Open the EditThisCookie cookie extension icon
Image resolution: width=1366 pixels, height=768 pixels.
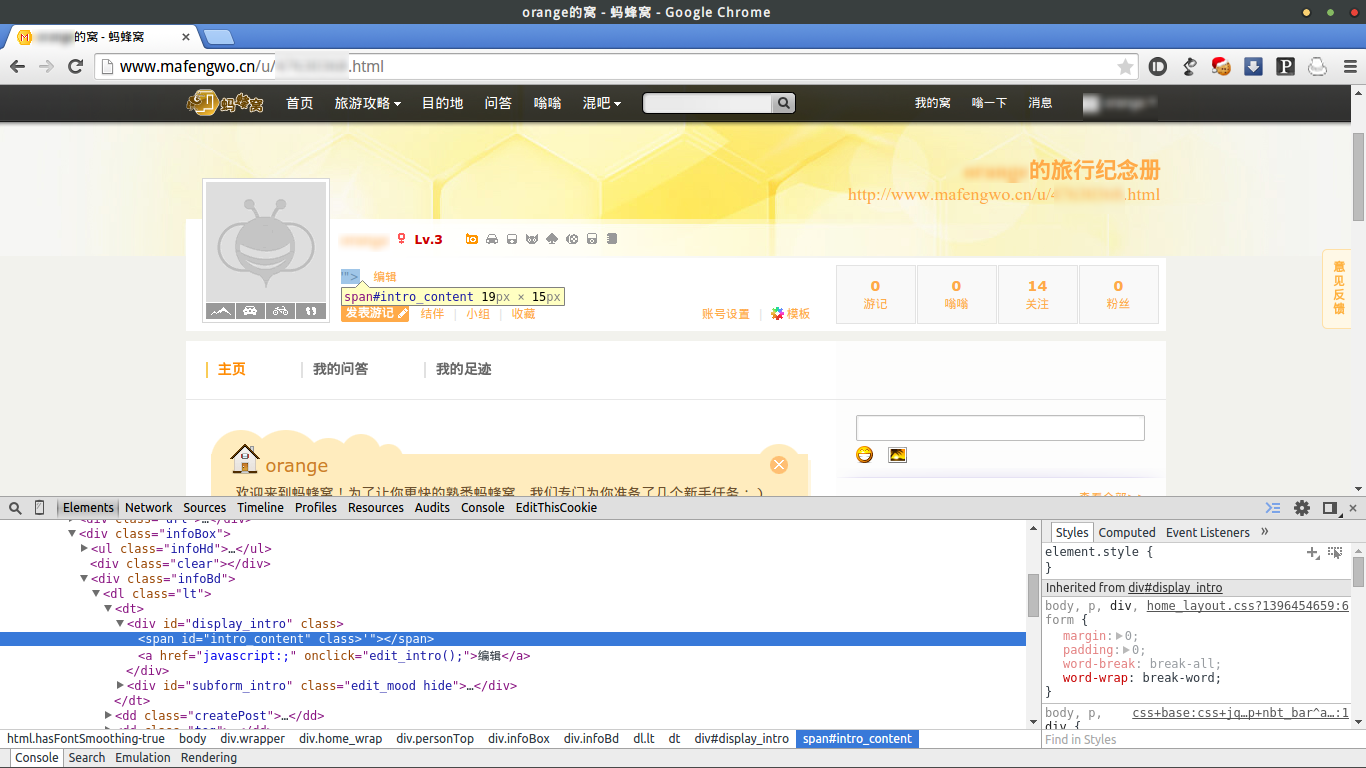[1221, 67]
